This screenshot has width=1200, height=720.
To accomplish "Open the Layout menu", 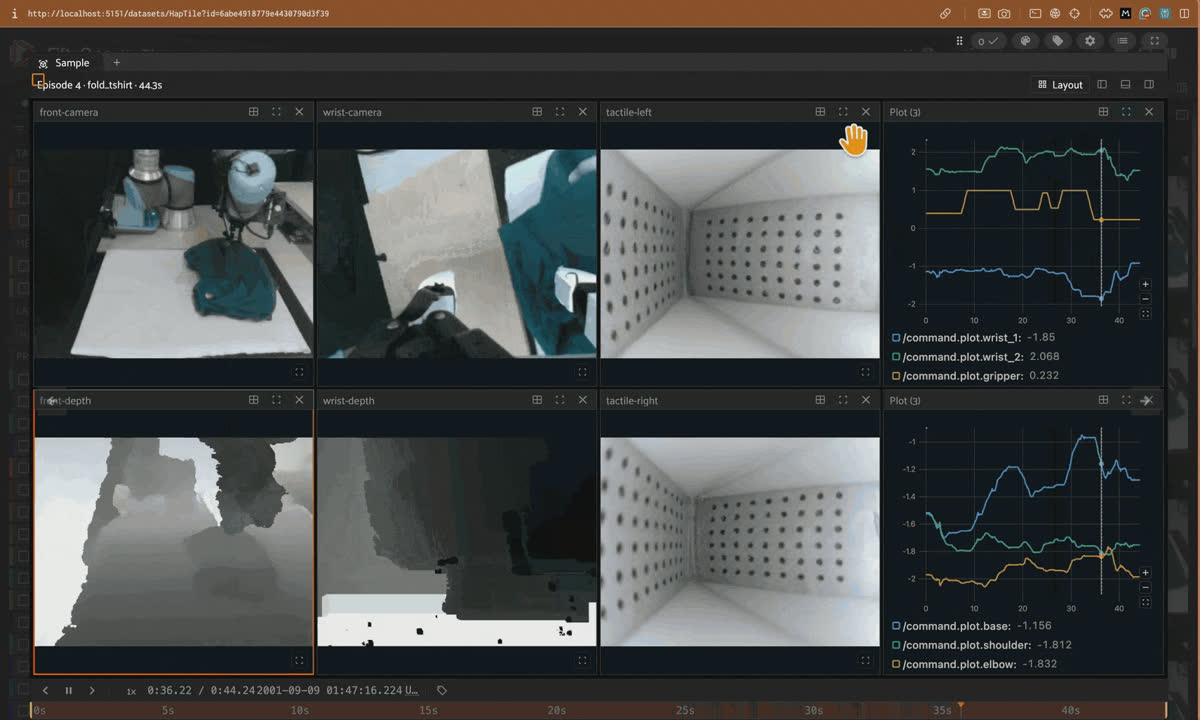I will [x=1060, y=85].
